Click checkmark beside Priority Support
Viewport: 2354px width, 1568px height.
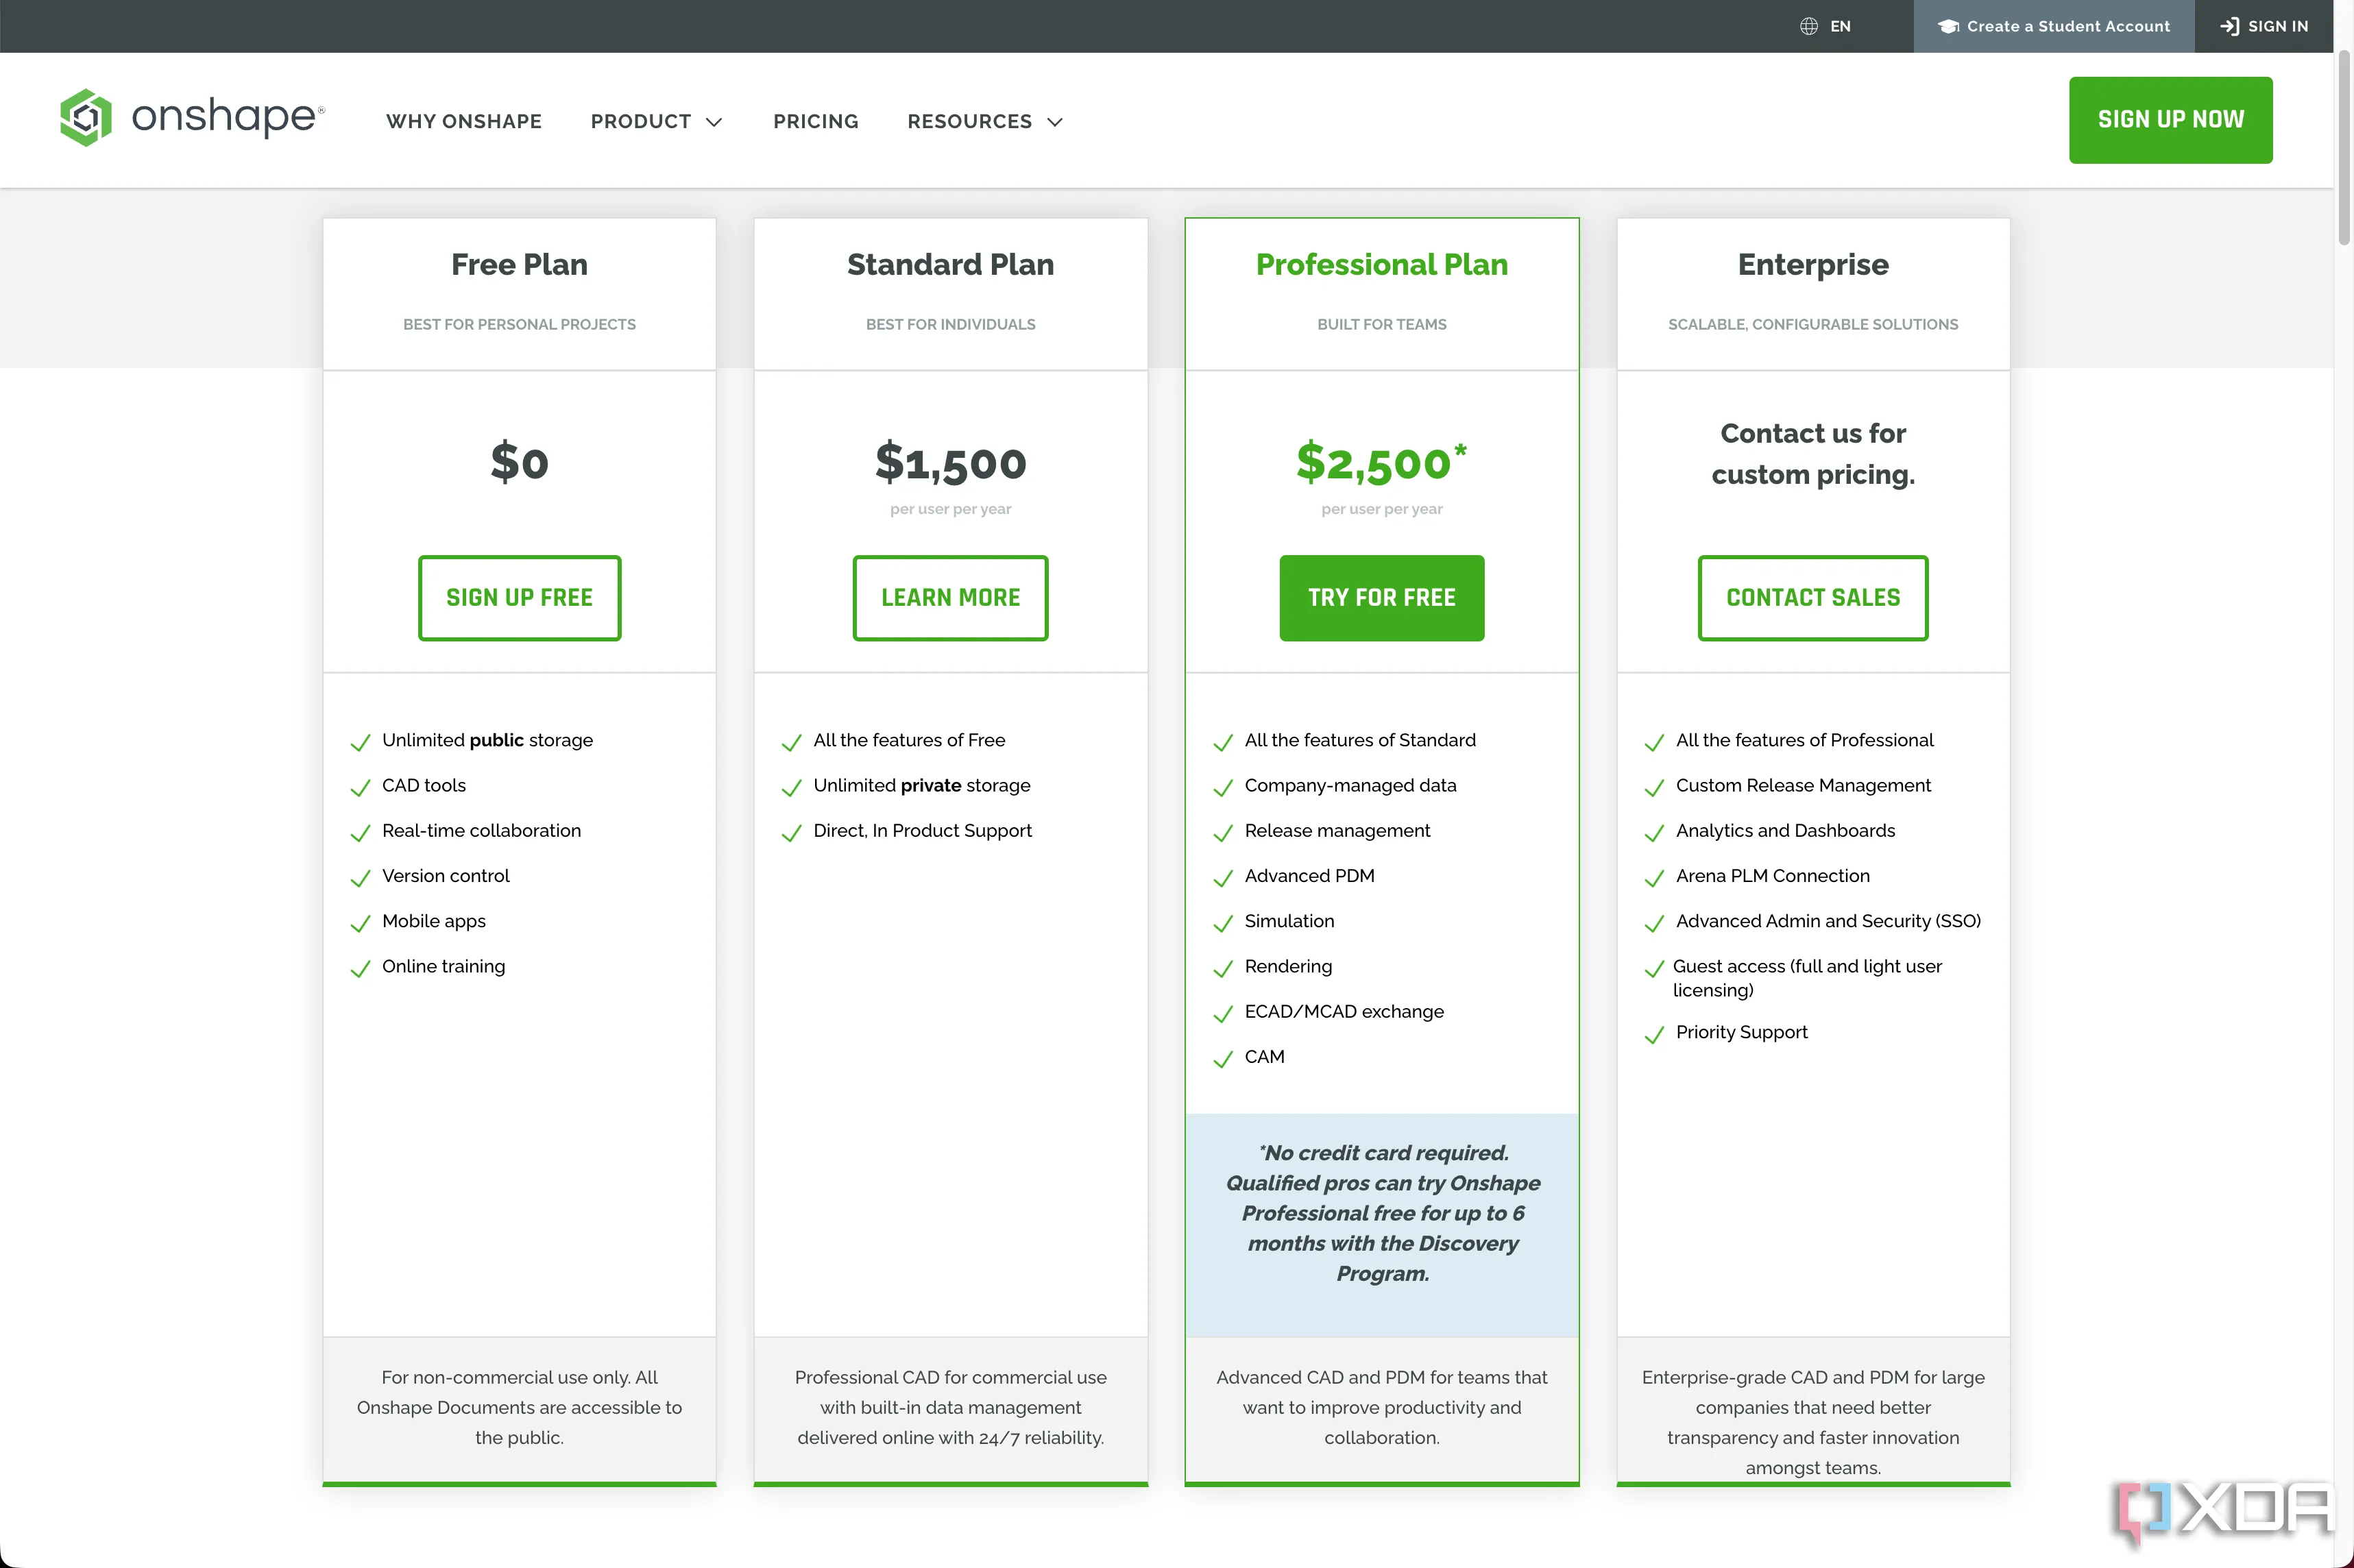click(1654, 1034)
